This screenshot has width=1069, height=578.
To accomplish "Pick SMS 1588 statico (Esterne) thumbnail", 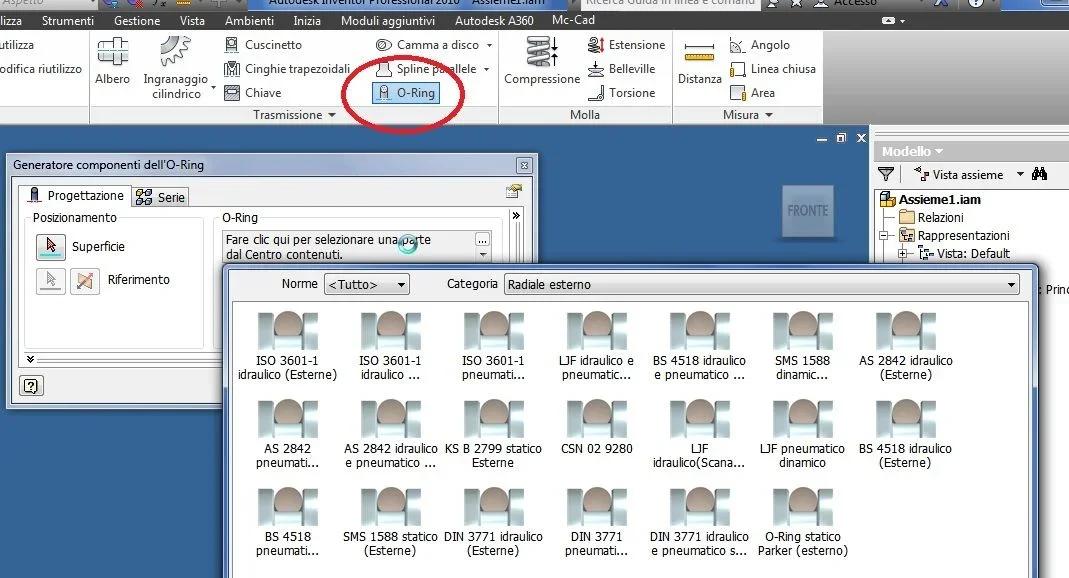I will [390, 522].
